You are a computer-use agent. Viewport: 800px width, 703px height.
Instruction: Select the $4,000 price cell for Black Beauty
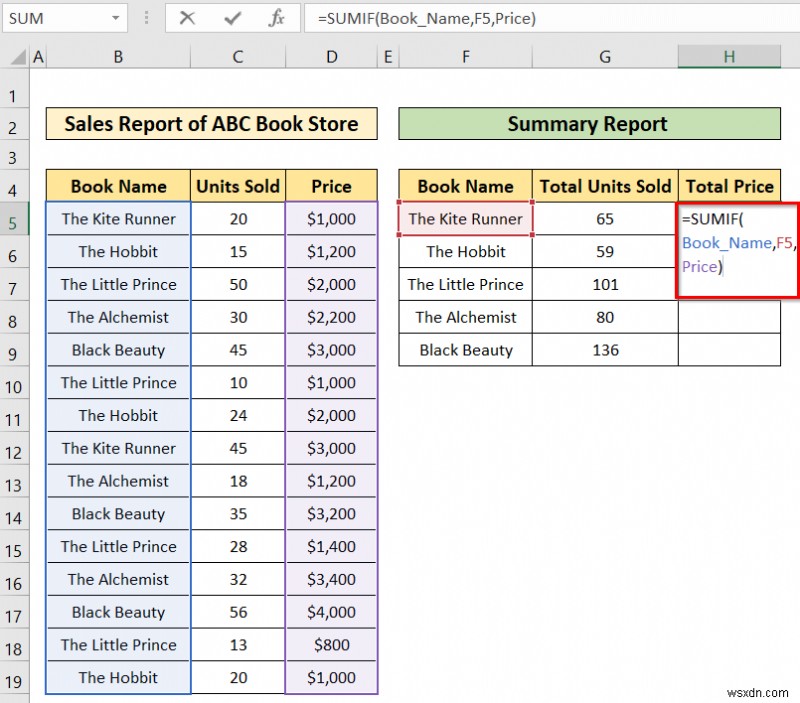click(331, 612)
